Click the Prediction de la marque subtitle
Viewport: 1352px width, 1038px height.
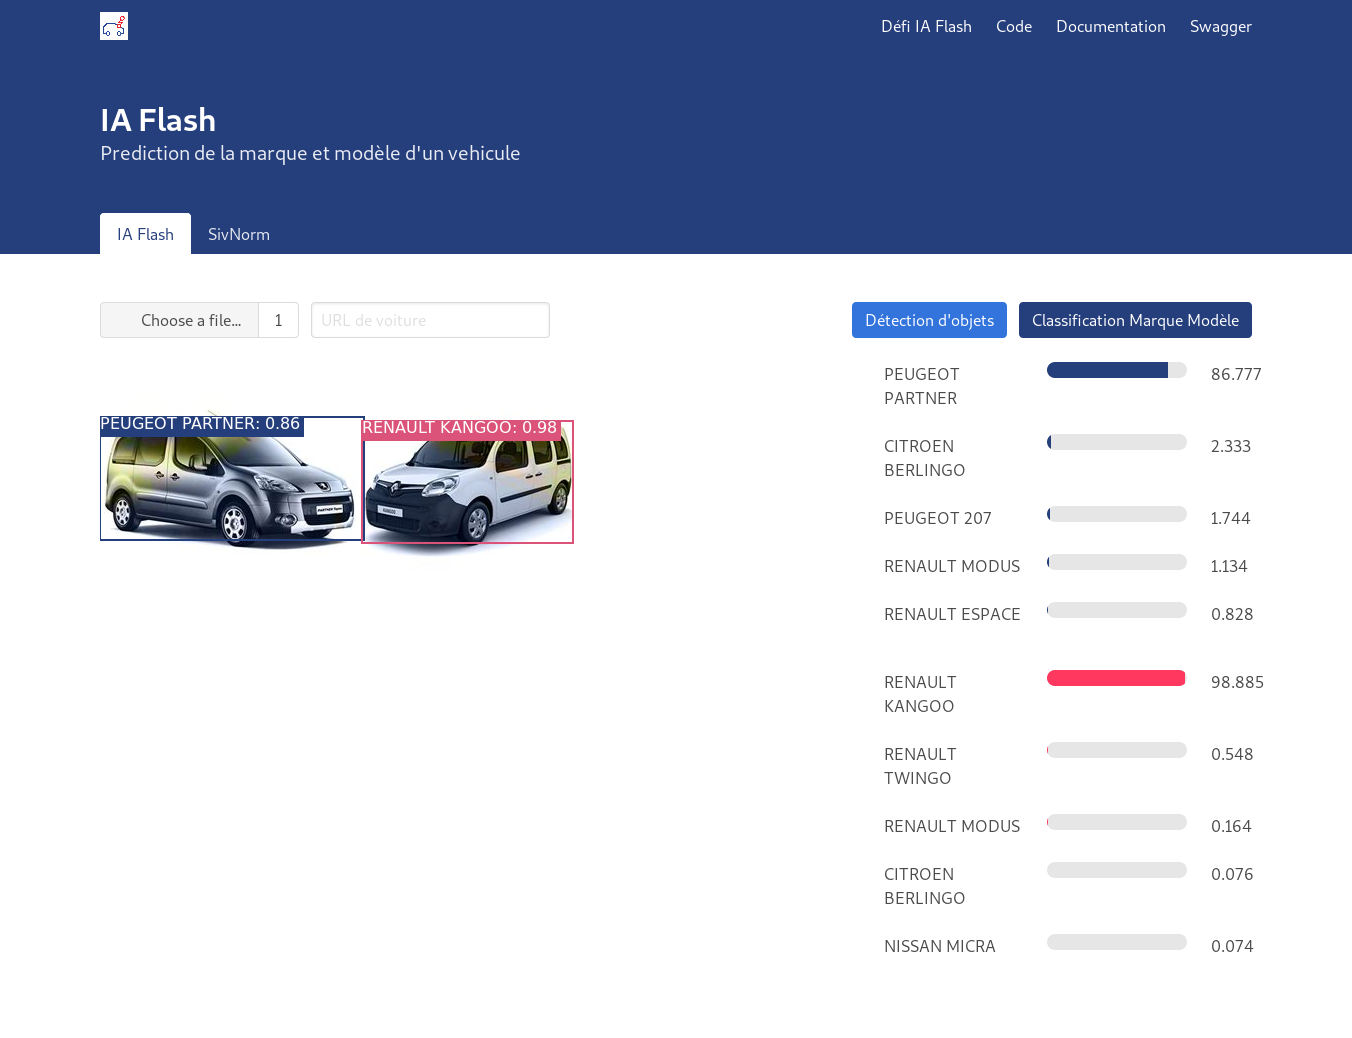(x=310, y=153)
